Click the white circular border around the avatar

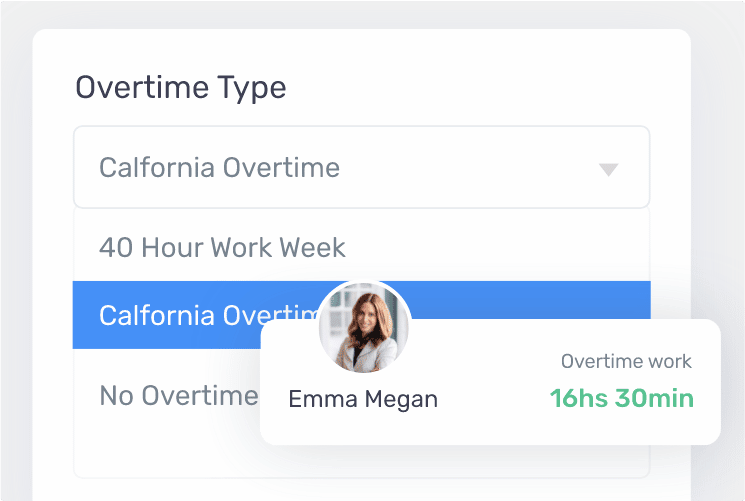coord(364,283)
